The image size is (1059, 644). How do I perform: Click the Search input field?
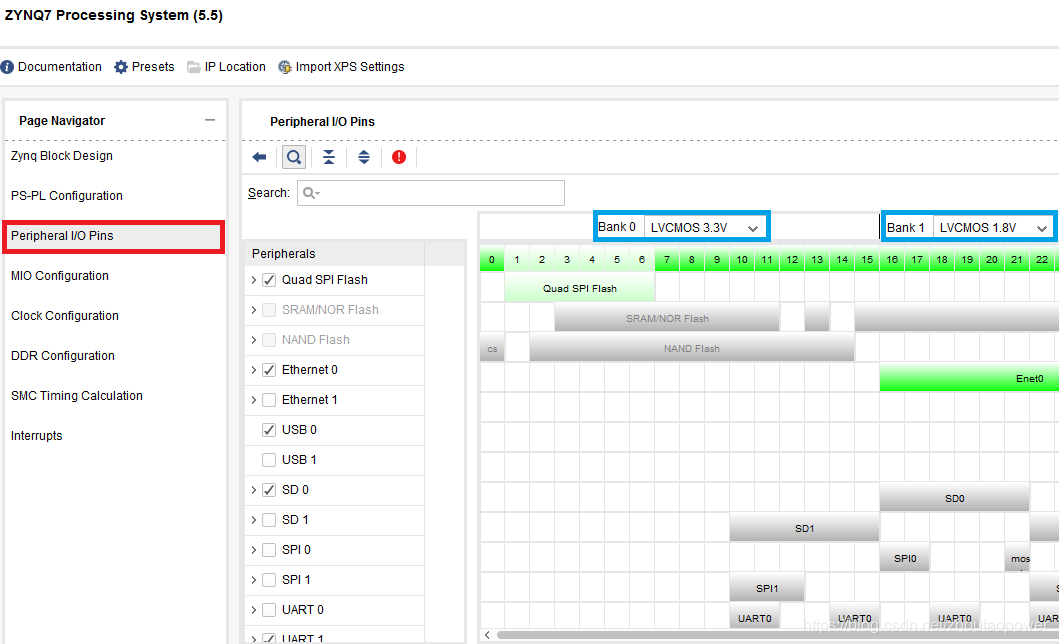click(431, 193)
